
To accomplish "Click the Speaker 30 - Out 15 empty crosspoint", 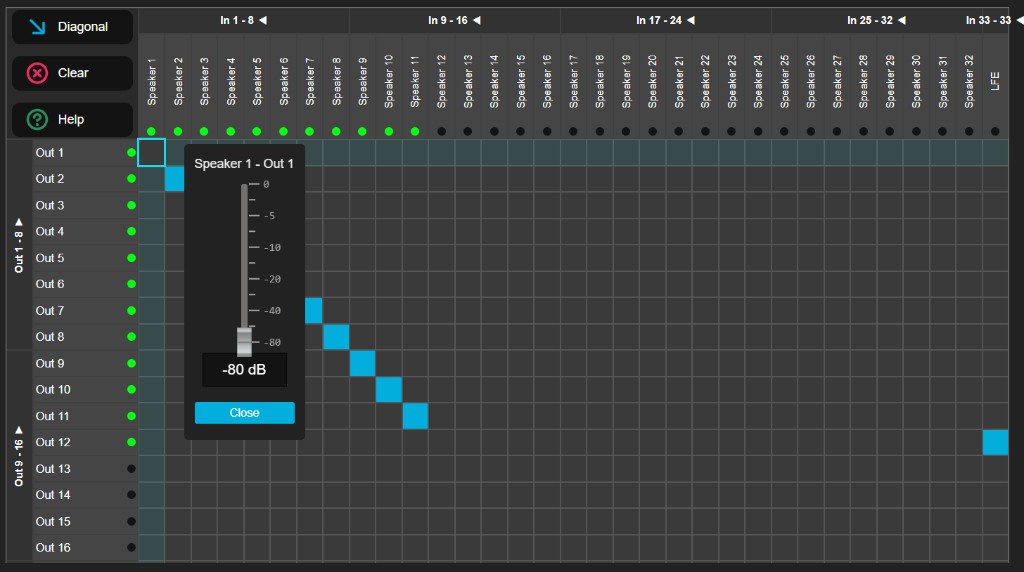I will [x=916, y=522].
